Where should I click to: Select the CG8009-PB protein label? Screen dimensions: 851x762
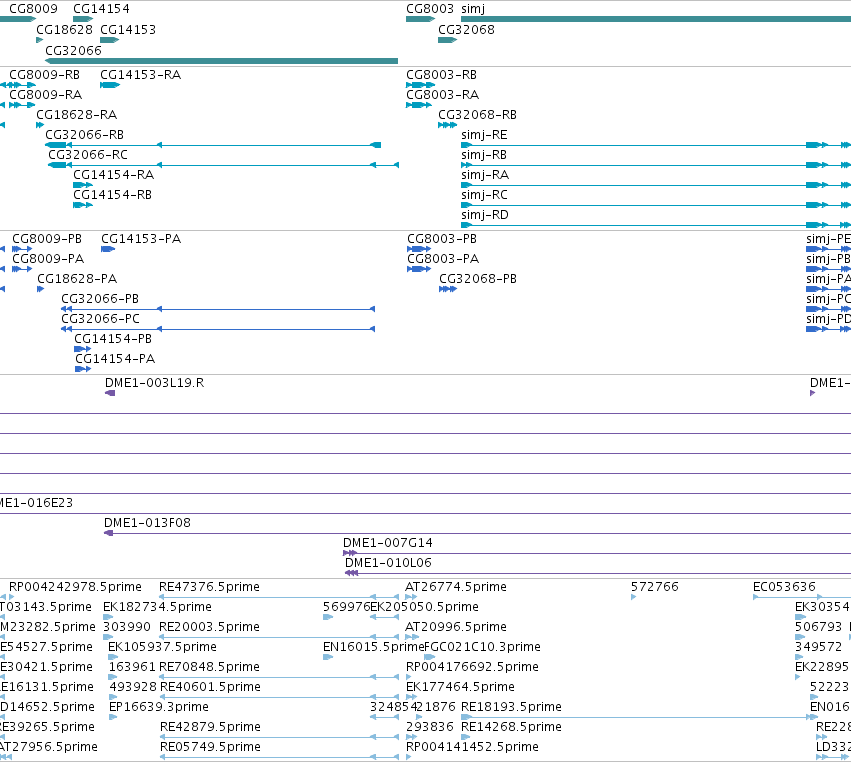tap(47, 239)
